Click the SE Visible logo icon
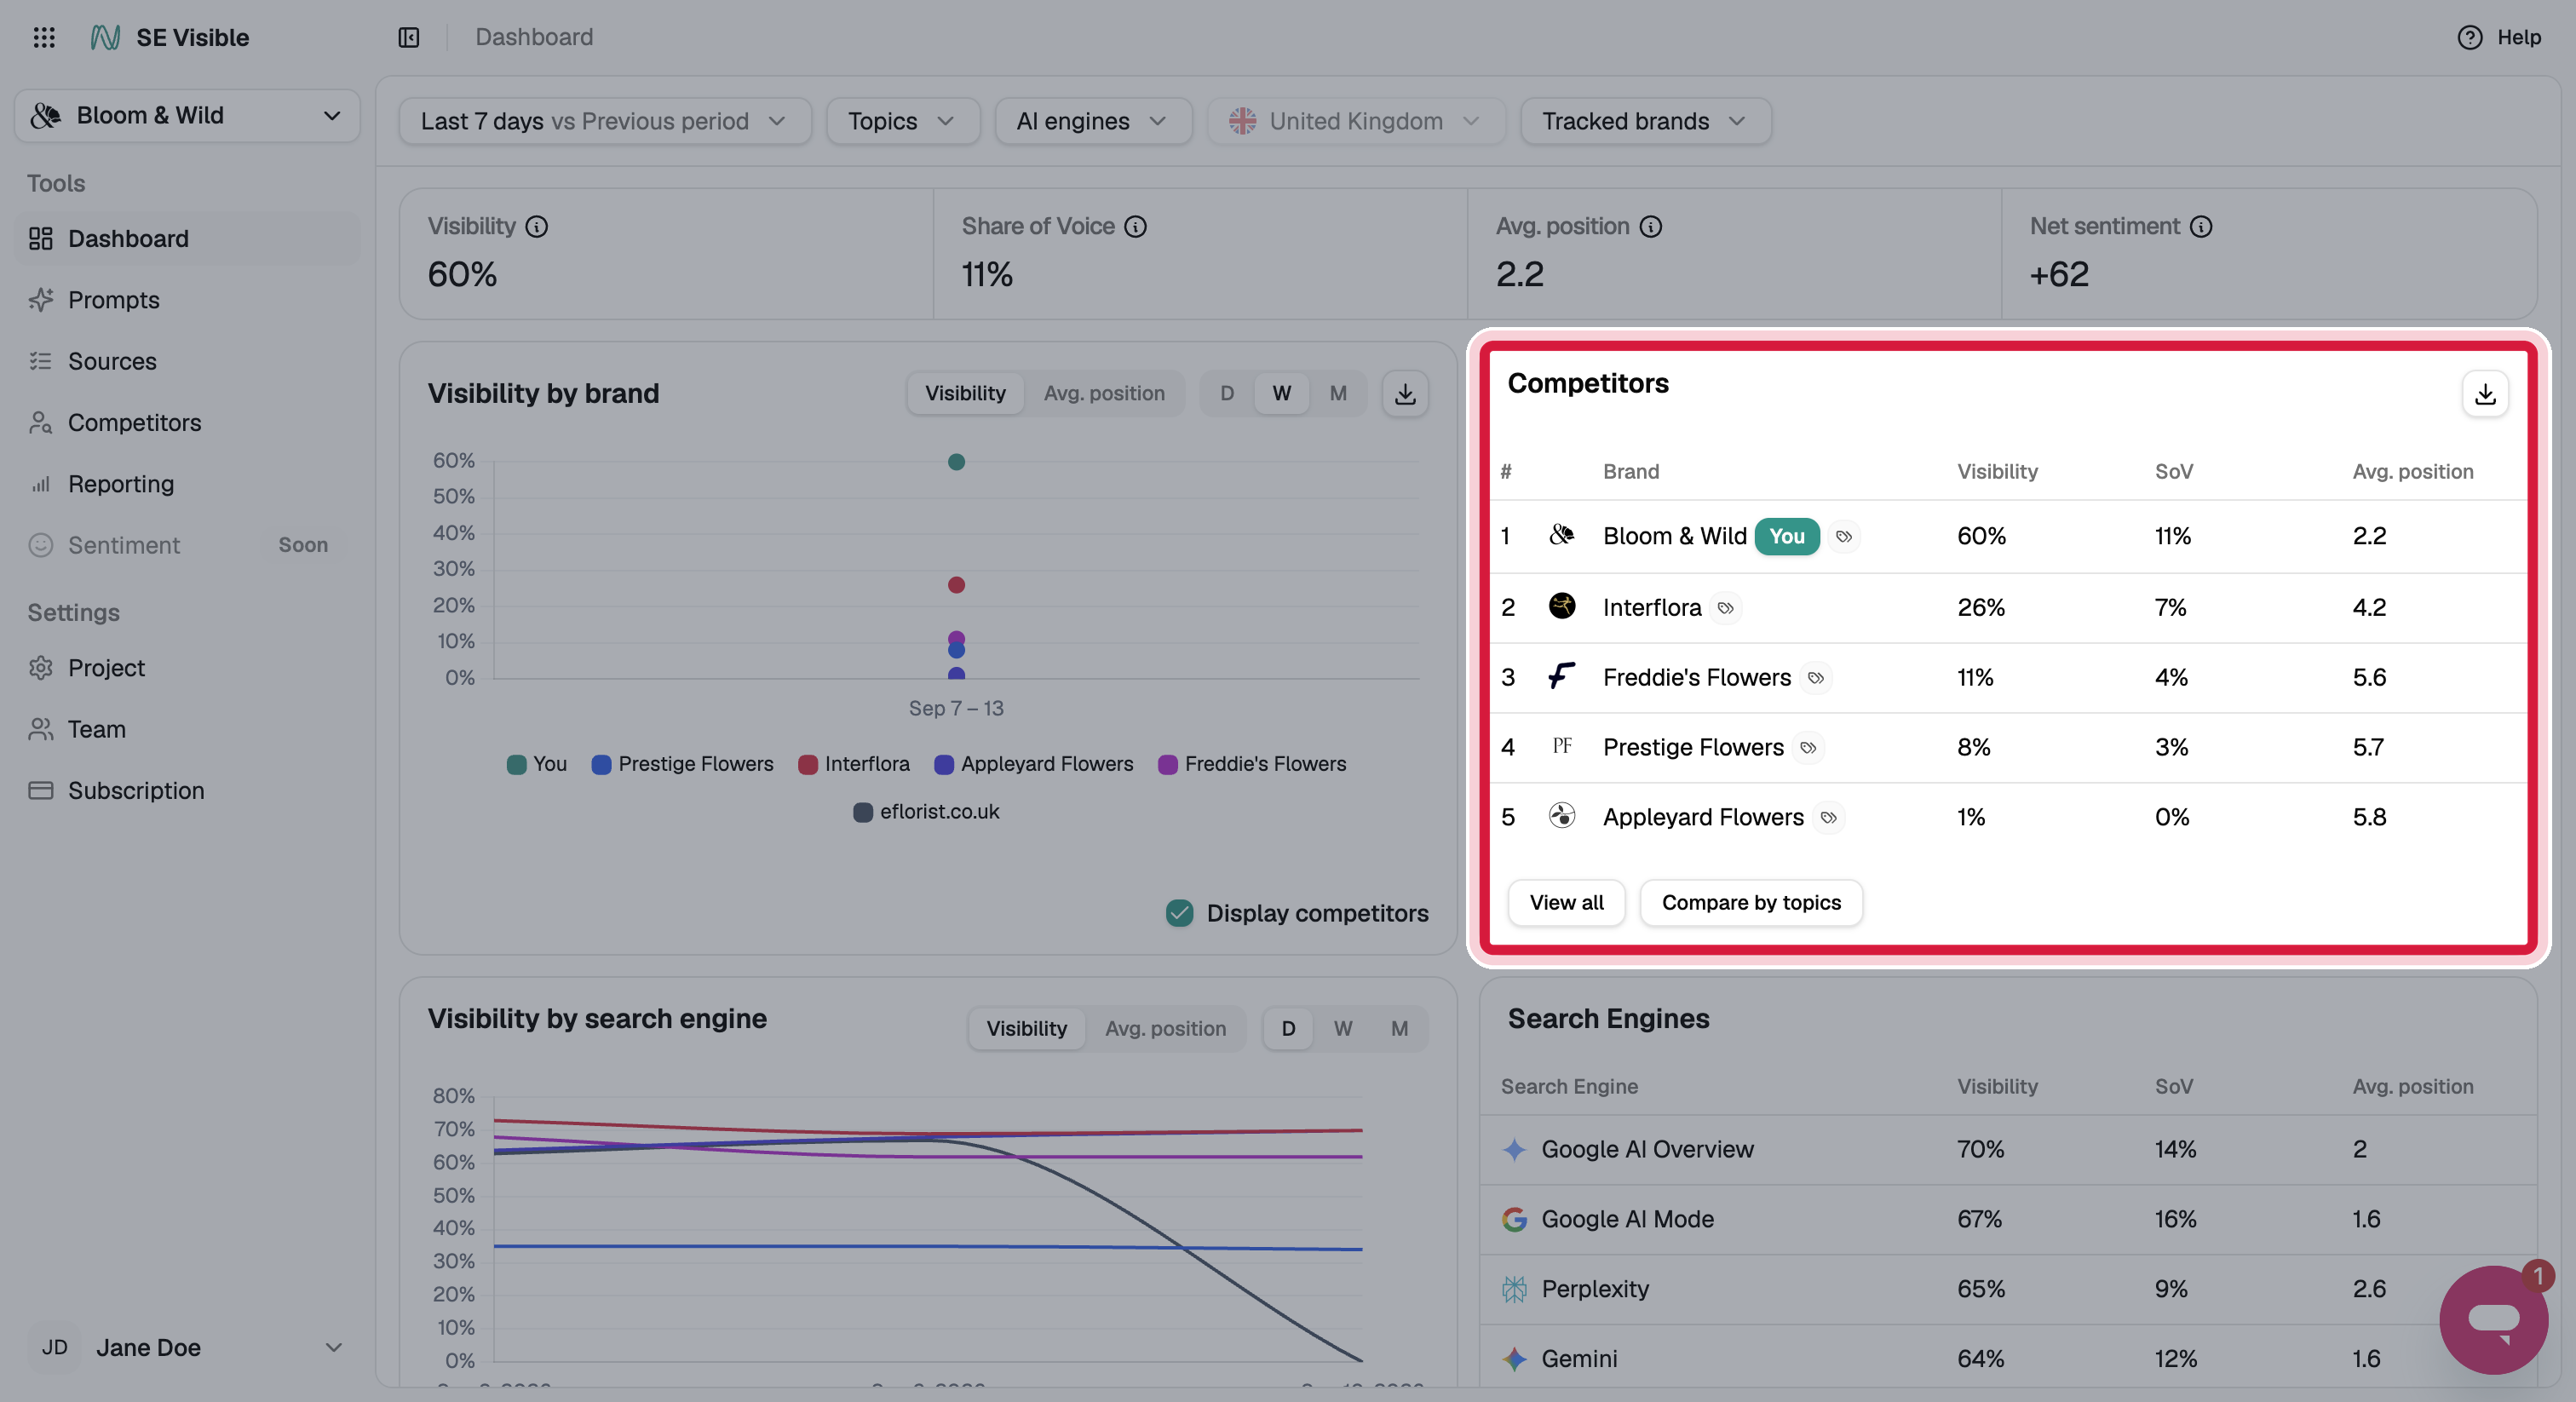 point(105,37)
